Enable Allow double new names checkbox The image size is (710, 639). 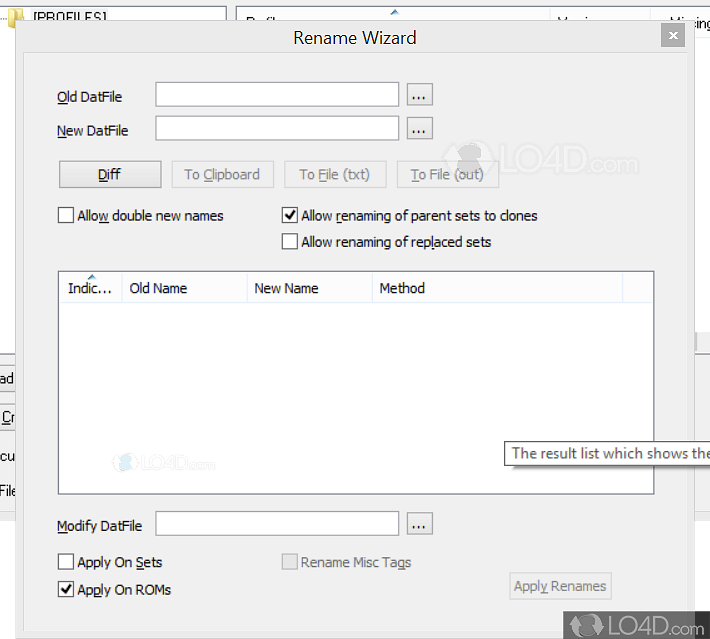pos(66,215)
